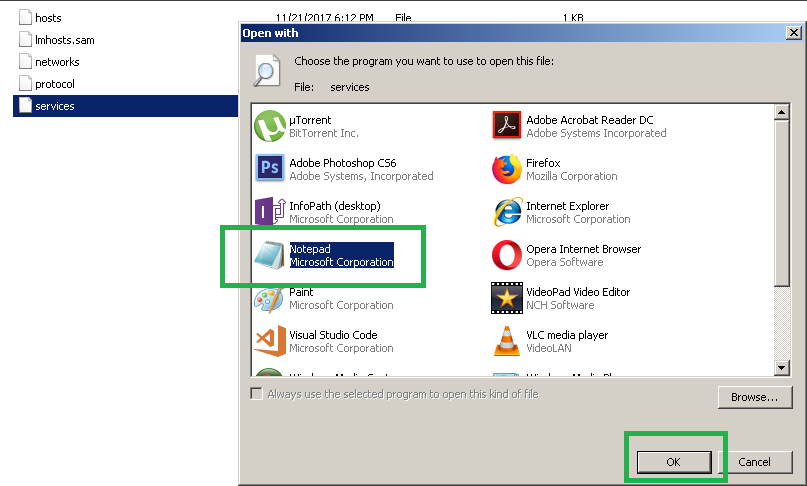The height and width of the screenshot is (486, 807).
Task: Click the lmhosts.sam file icon
Action: [x=25, y=39]
